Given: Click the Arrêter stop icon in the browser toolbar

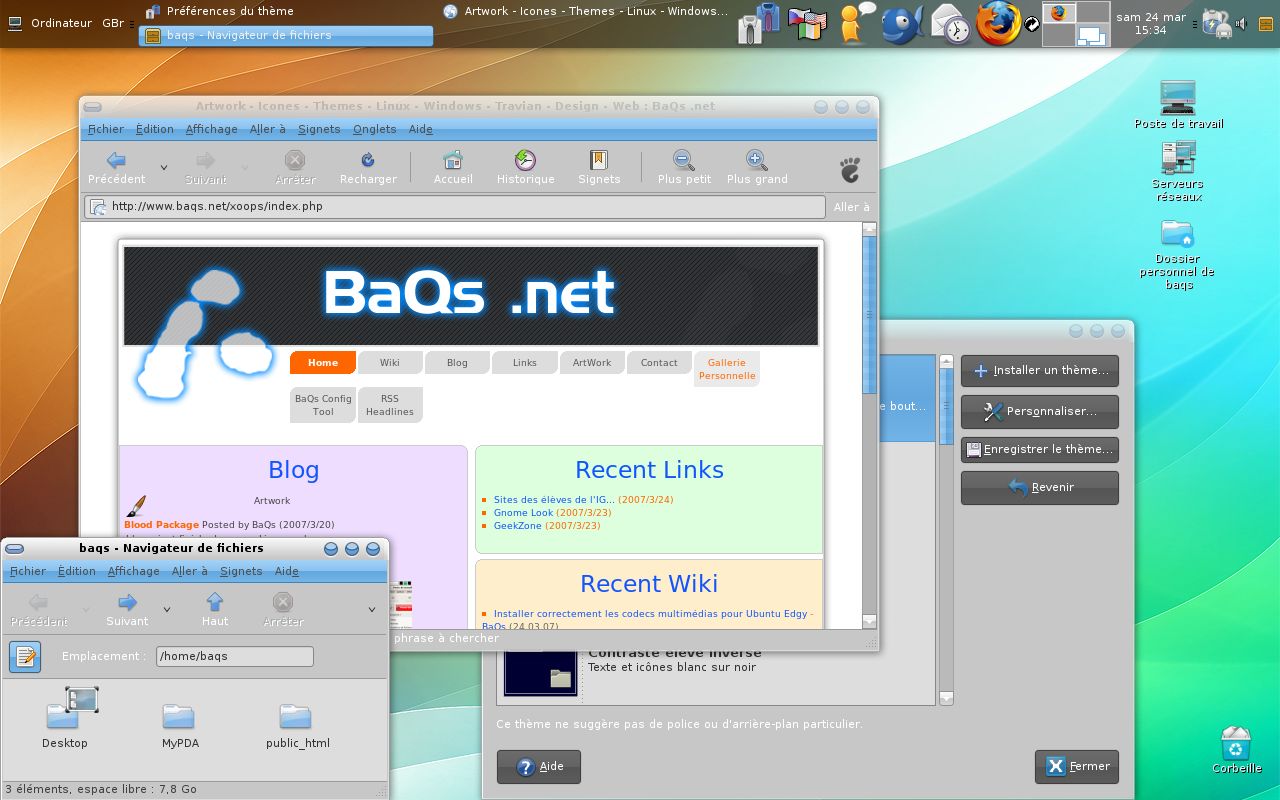Looking at the screenshot, I should [294, 160].
